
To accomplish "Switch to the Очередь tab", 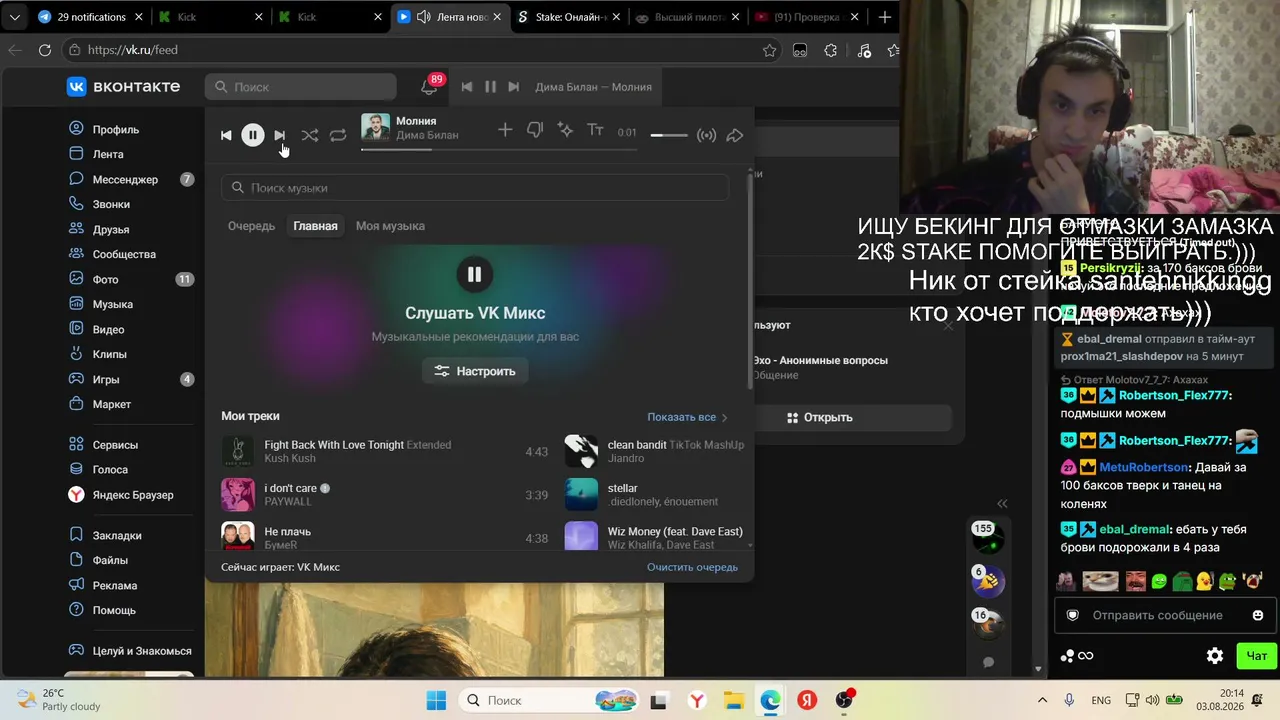I will click(251, 226).
